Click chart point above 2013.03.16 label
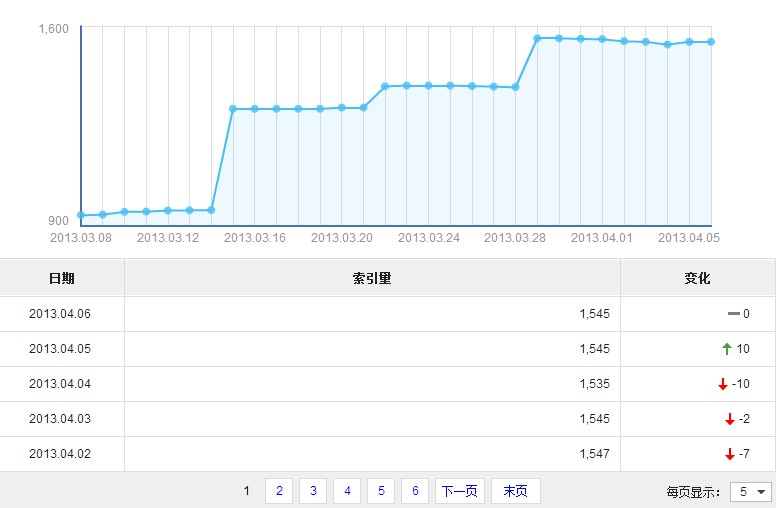This screenshot has width=784, height=508. pyautogui.click(x=254, y=108)
